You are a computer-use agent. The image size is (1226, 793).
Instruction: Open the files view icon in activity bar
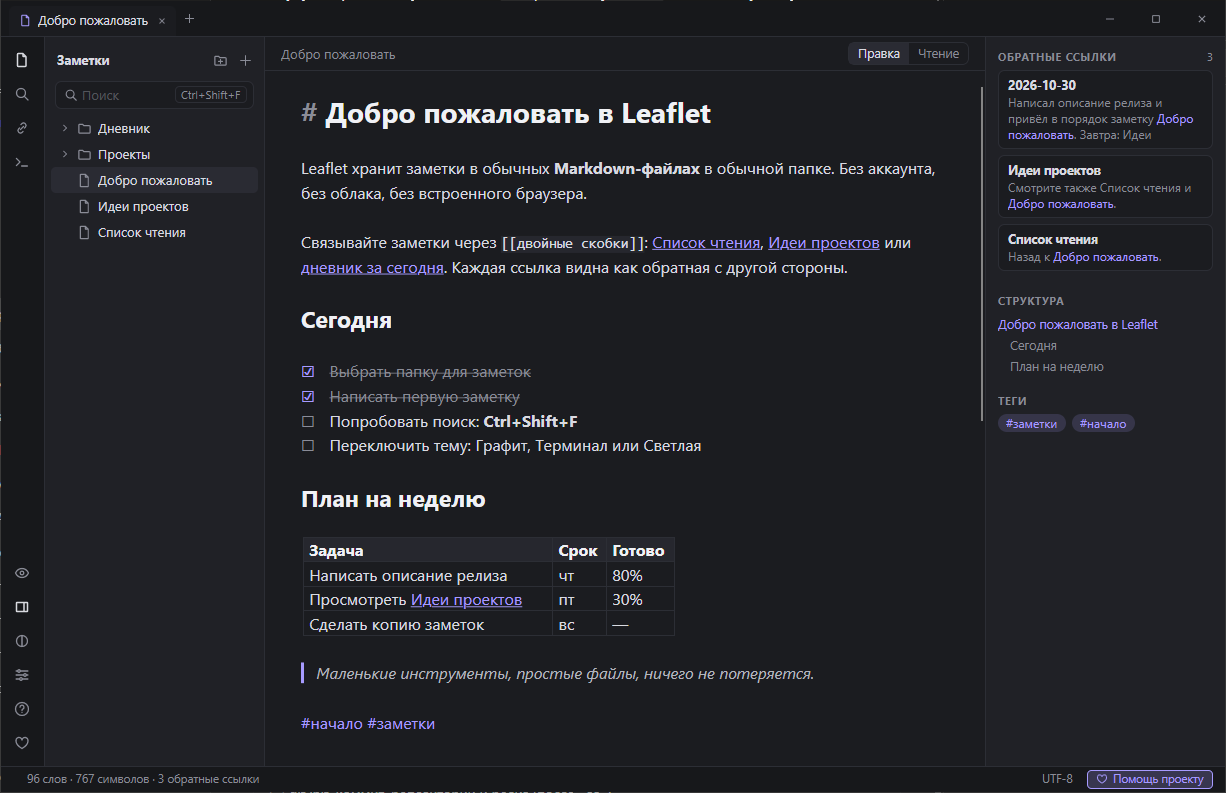(x=22, y=61)
